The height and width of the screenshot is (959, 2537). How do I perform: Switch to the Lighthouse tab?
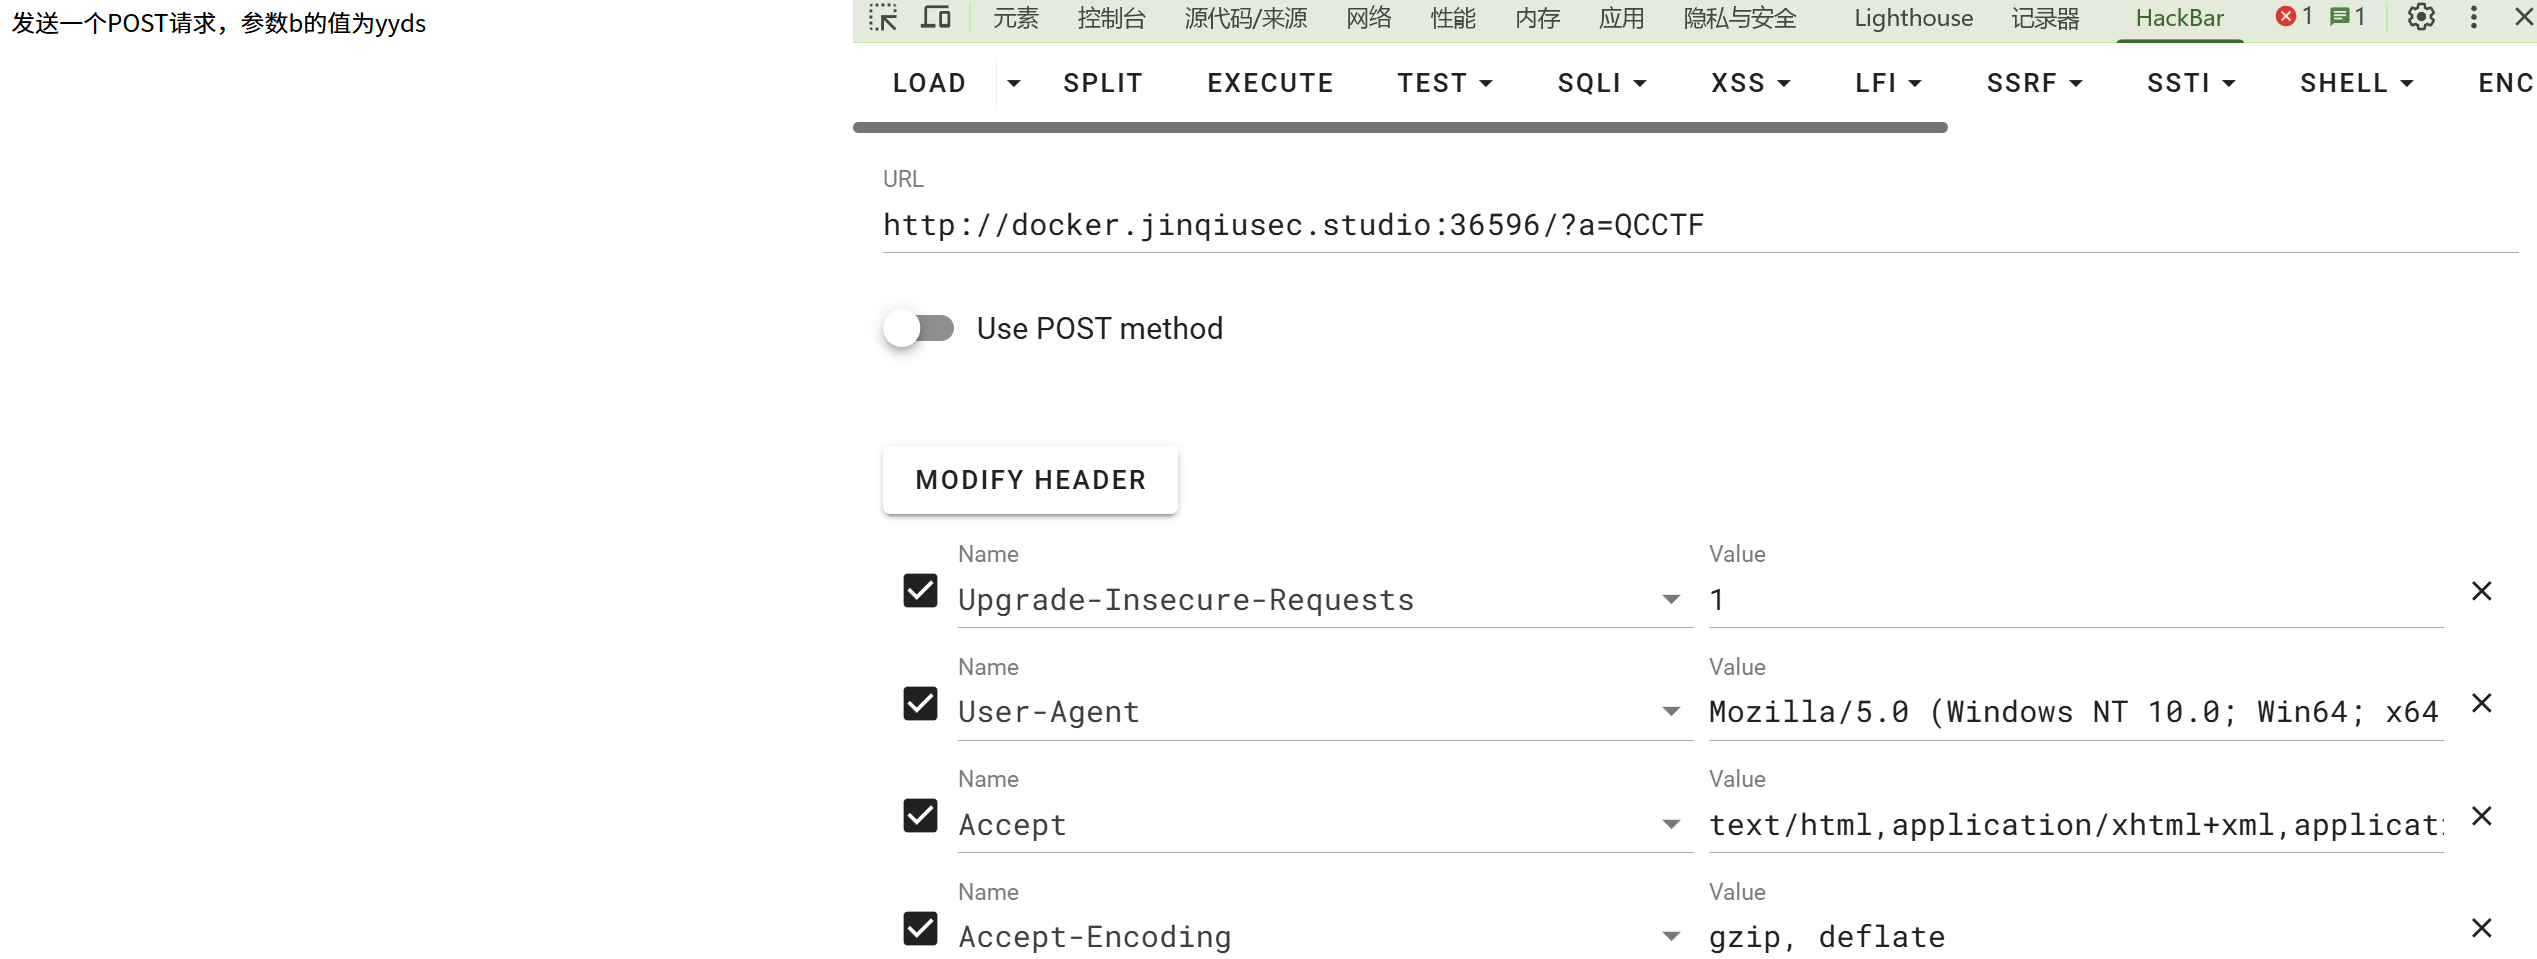tap(1913, 18)
